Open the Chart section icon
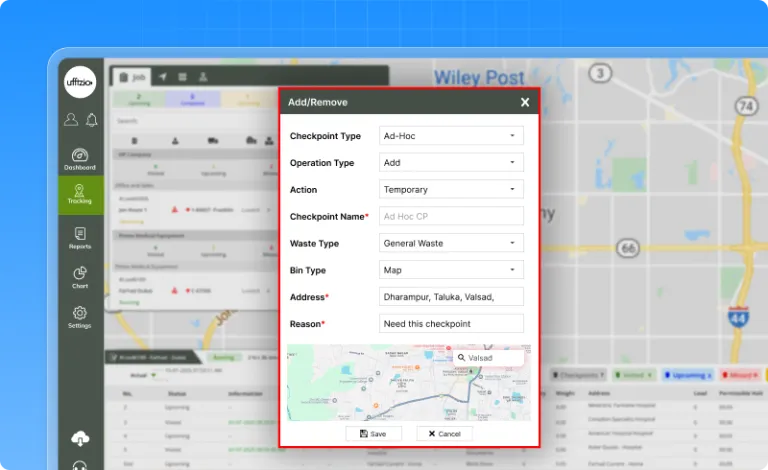The image size is (768, 470). [80, 276]
